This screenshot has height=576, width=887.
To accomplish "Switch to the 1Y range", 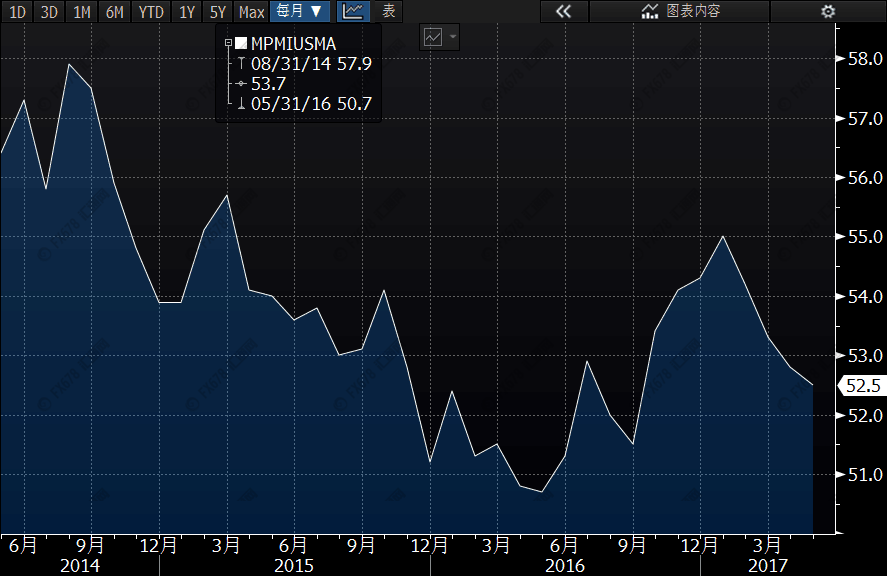I will [x=186, y=12].
